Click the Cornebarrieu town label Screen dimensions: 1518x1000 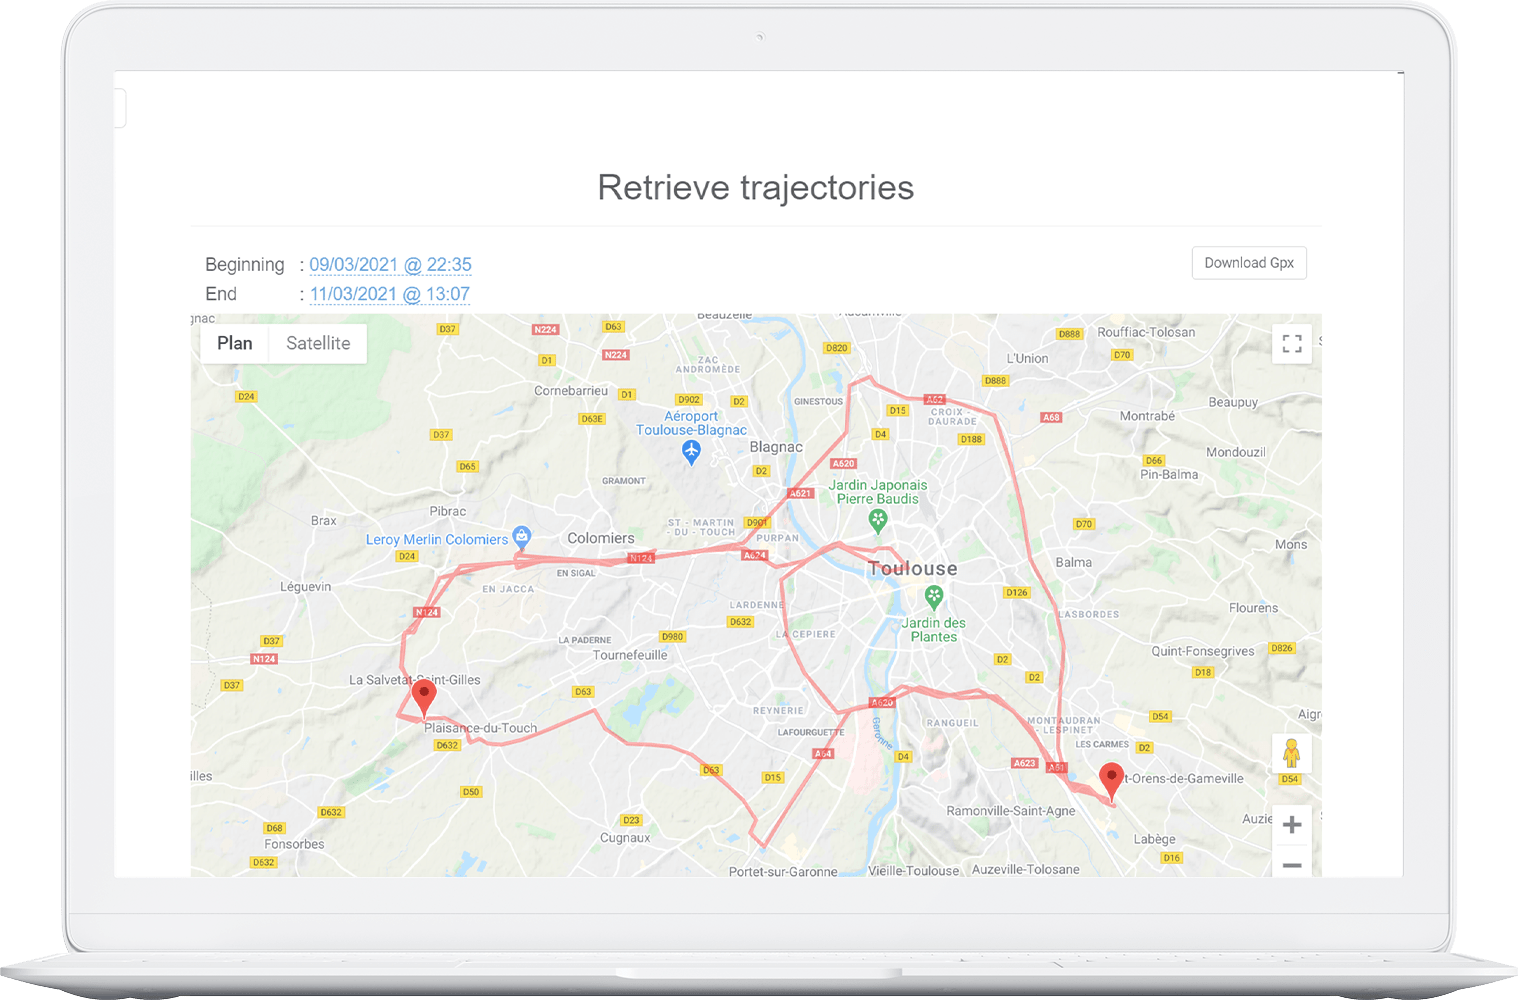tap(571, 391)
